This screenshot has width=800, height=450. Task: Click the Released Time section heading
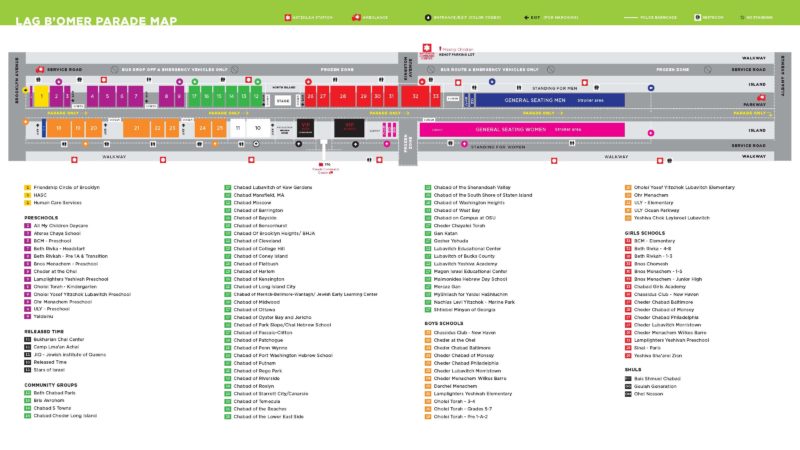click(x=44, y=332)
